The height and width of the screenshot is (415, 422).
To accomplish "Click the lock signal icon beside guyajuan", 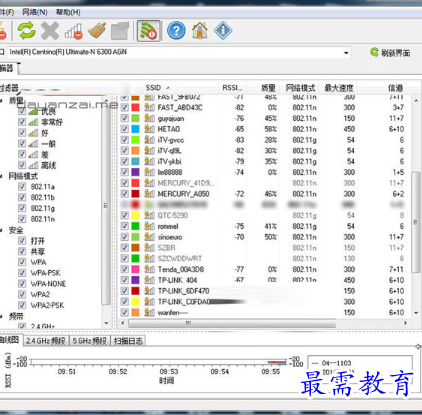I will (149, 118).
